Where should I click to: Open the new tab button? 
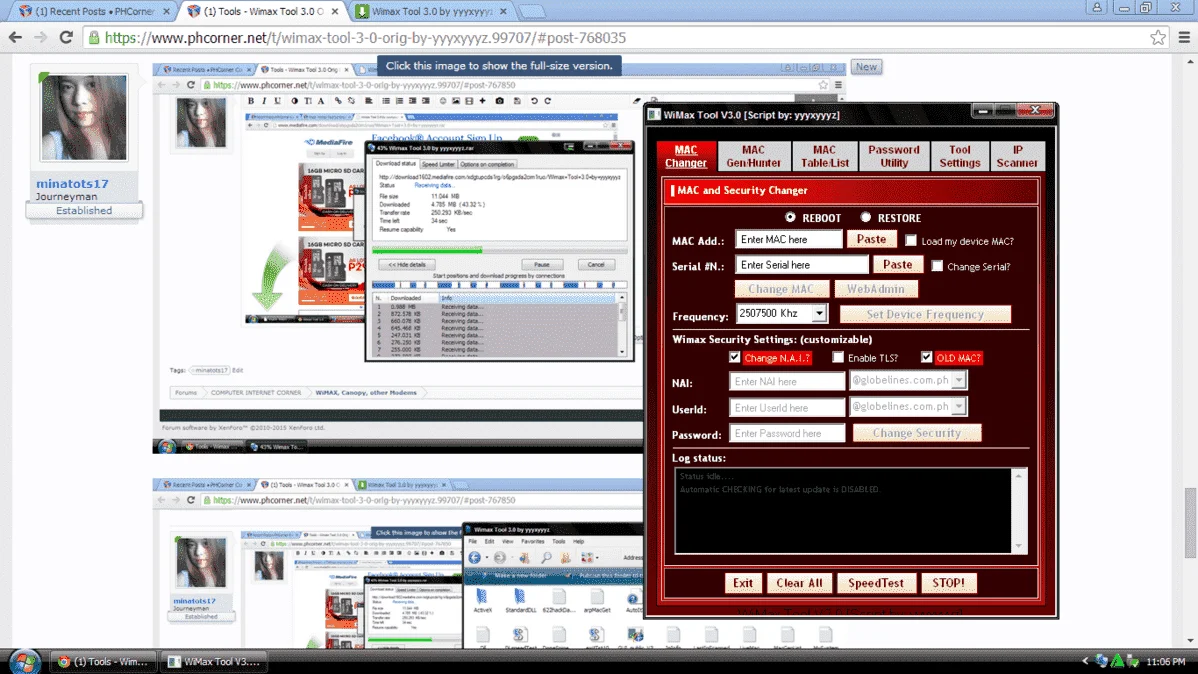click(x=531, y=11)
